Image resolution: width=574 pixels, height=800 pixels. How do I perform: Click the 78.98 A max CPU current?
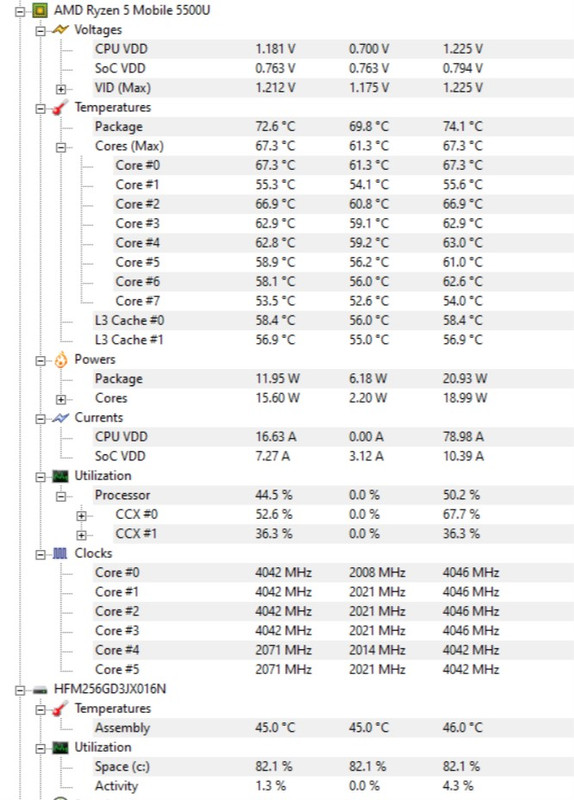(463, 437)
